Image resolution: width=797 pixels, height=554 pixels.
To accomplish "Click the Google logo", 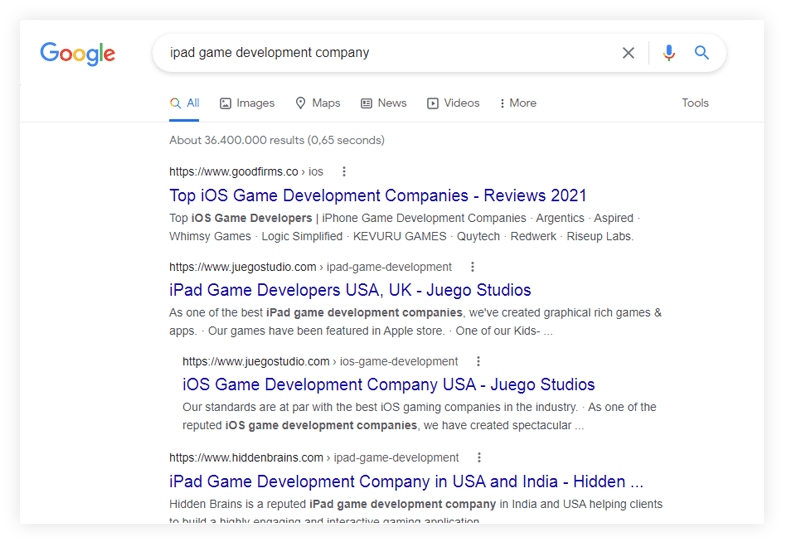I will point(78,53).
